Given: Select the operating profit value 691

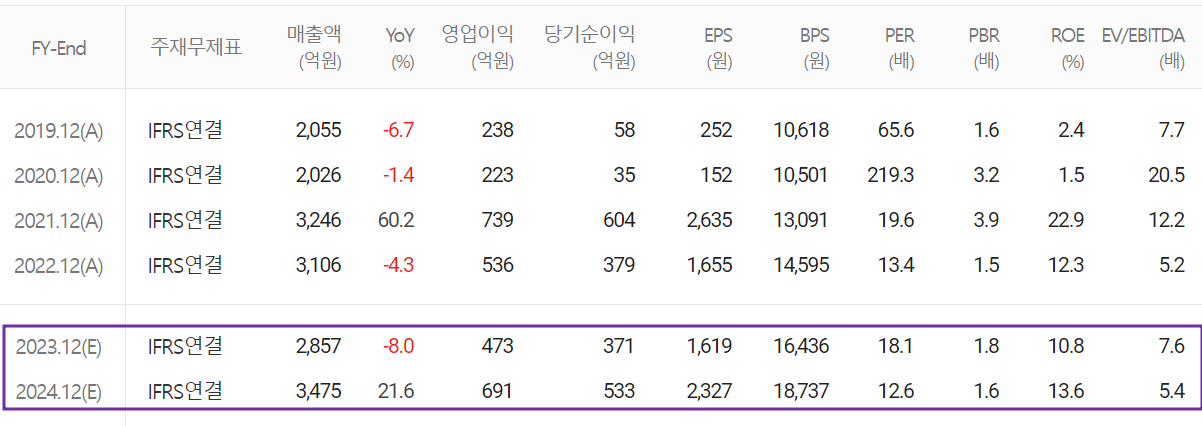Looking at the screenshot, I should [498, 391].
